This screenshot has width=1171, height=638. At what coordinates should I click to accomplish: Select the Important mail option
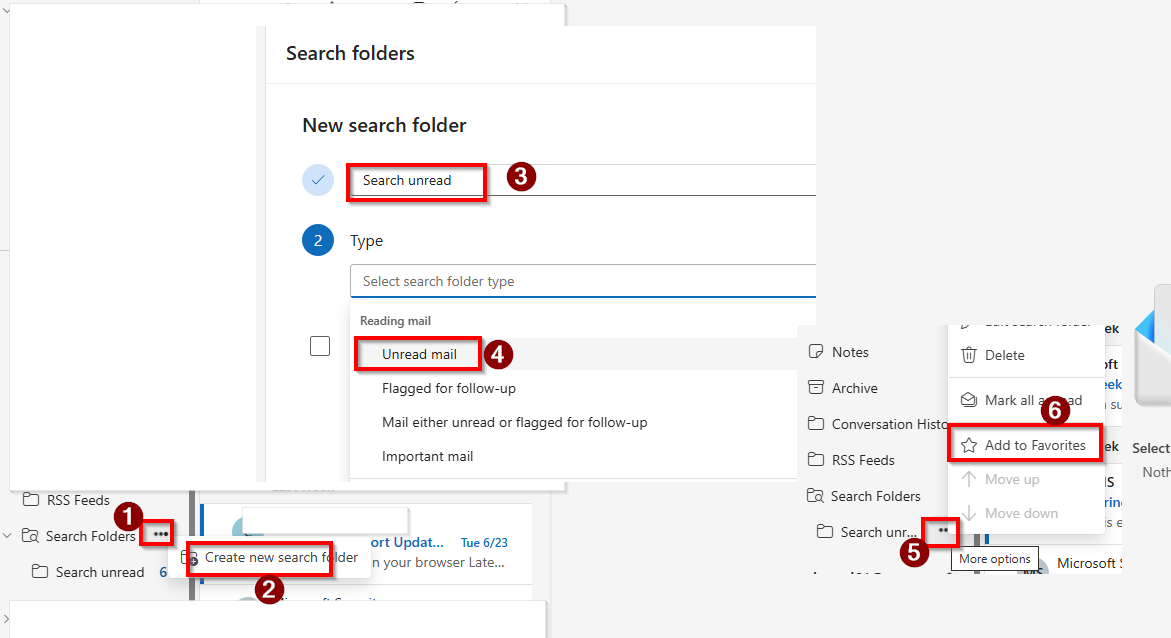click(427, 456)
